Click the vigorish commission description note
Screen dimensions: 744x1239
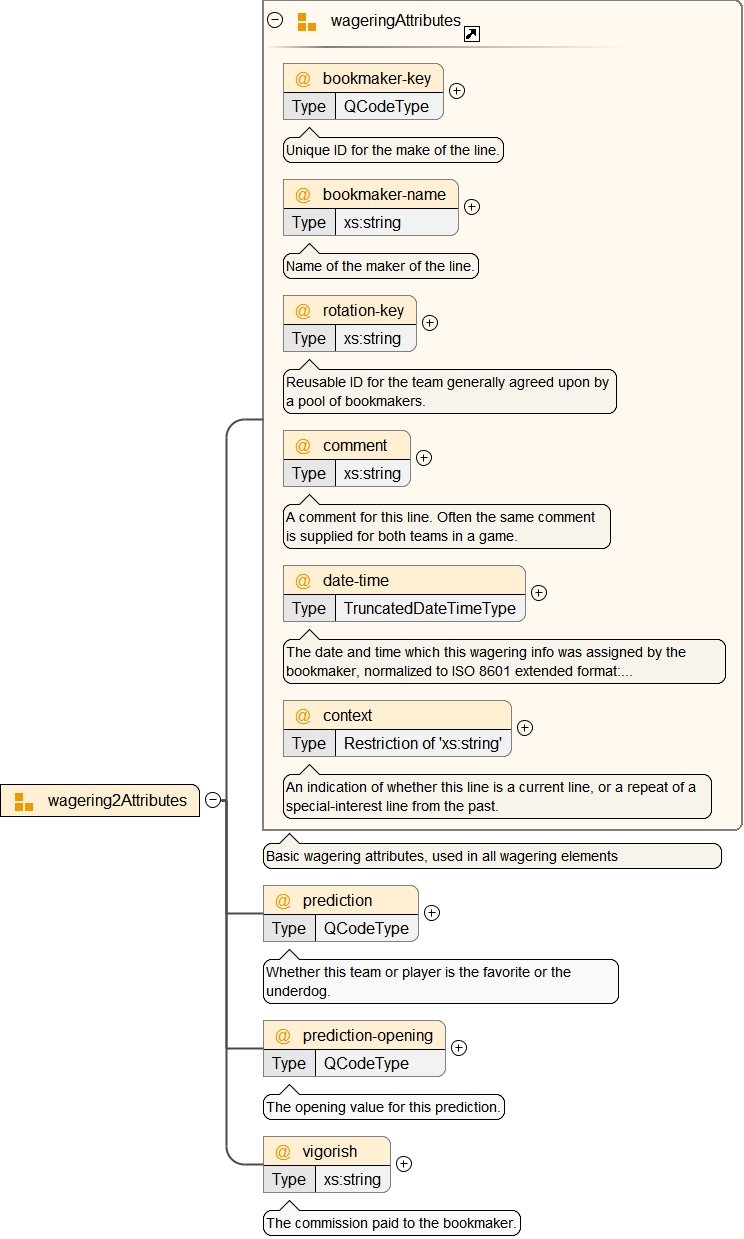tap(391, 1222)
